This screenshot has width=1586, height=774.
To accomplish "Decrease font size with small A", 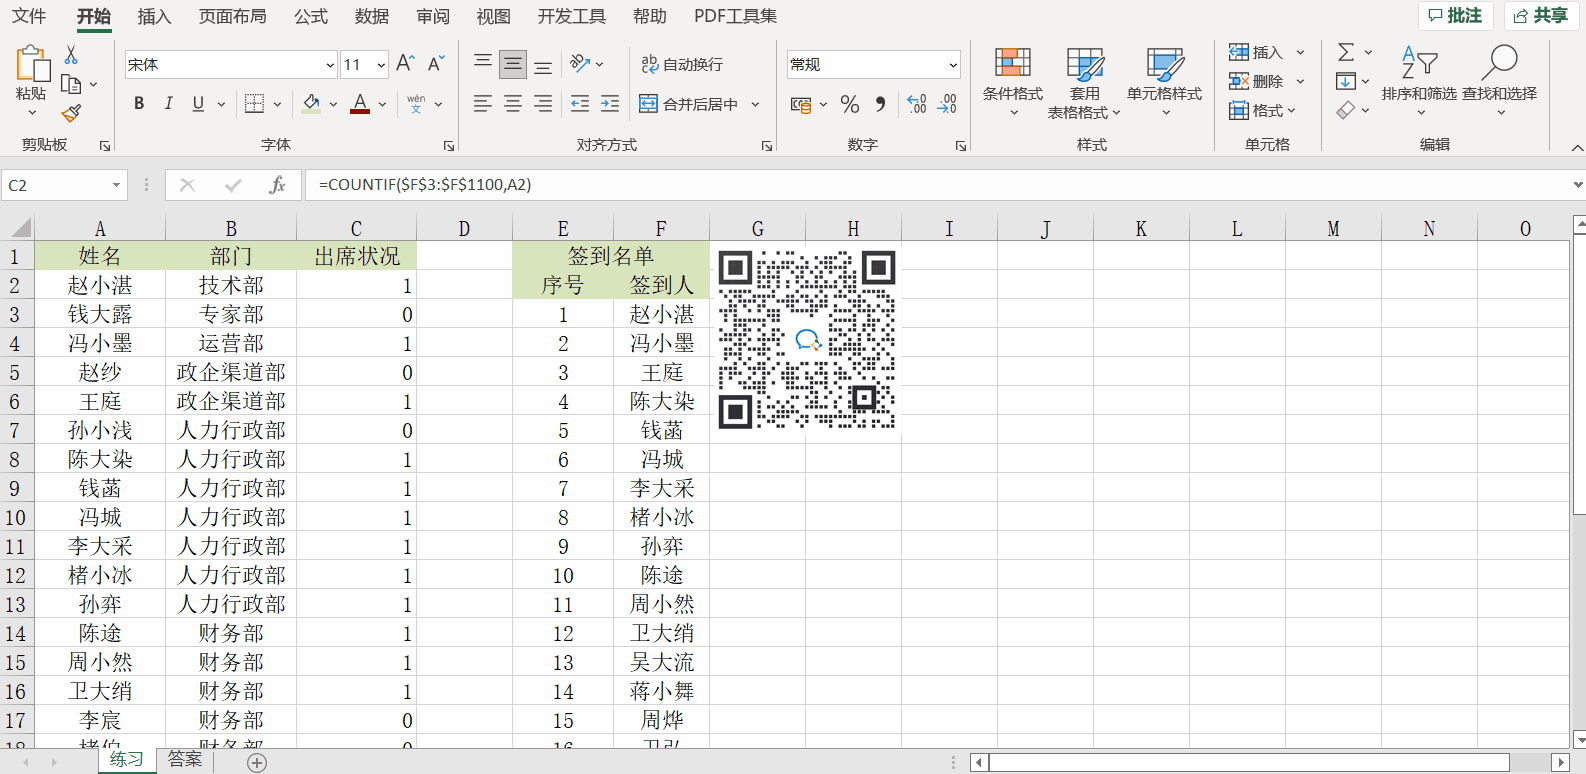I will [x=436, y=64].
